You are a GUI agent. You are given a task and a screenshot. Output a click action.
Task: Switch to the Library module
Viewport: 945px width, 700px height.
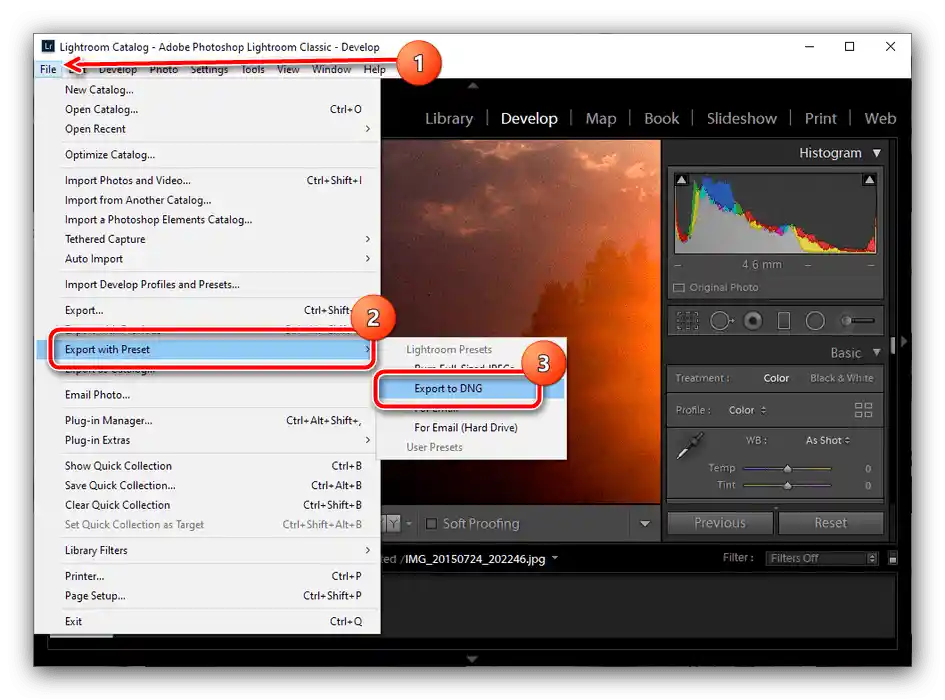pyautogui.click(x=448, y=118)
